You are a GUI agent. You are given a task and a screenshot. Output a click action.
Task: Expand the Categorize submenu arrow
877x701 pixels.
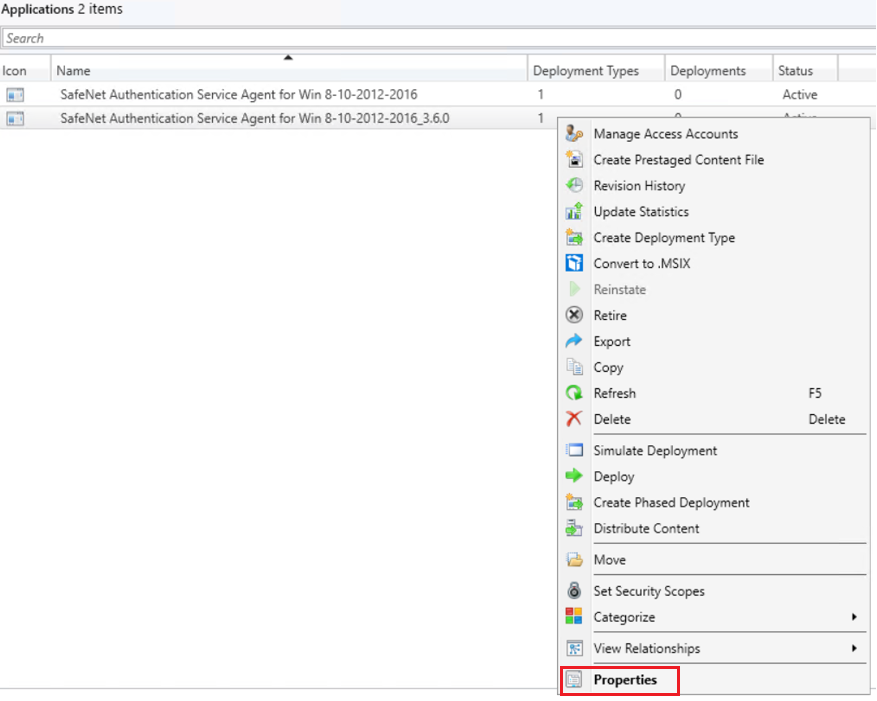(x=854, y=617)
